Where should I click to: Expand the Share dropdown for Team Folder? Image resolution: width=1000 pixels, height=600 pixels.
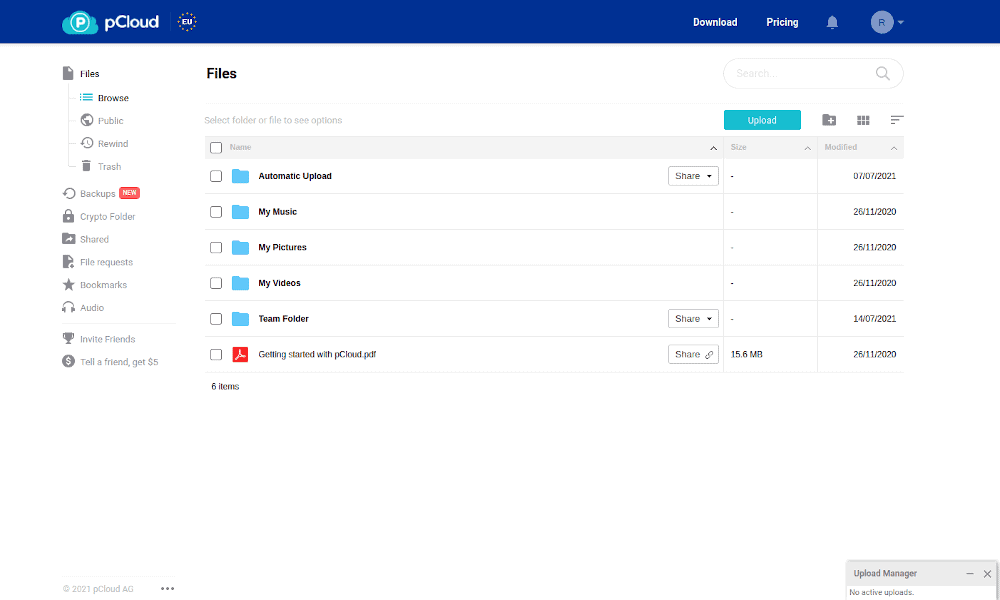tap(693, 319)
